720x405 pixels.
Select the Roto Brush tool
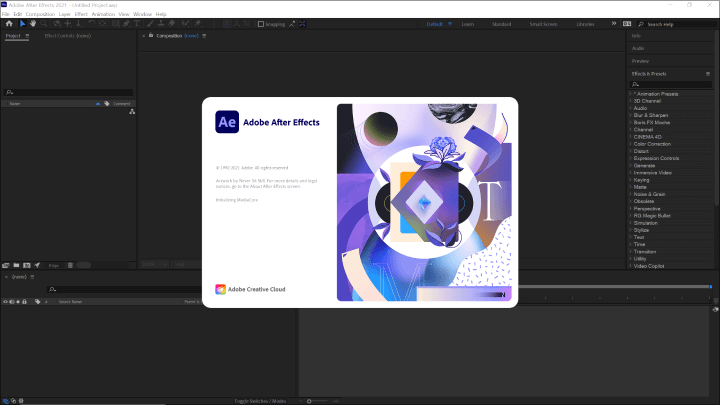click(x=186, y=23)
